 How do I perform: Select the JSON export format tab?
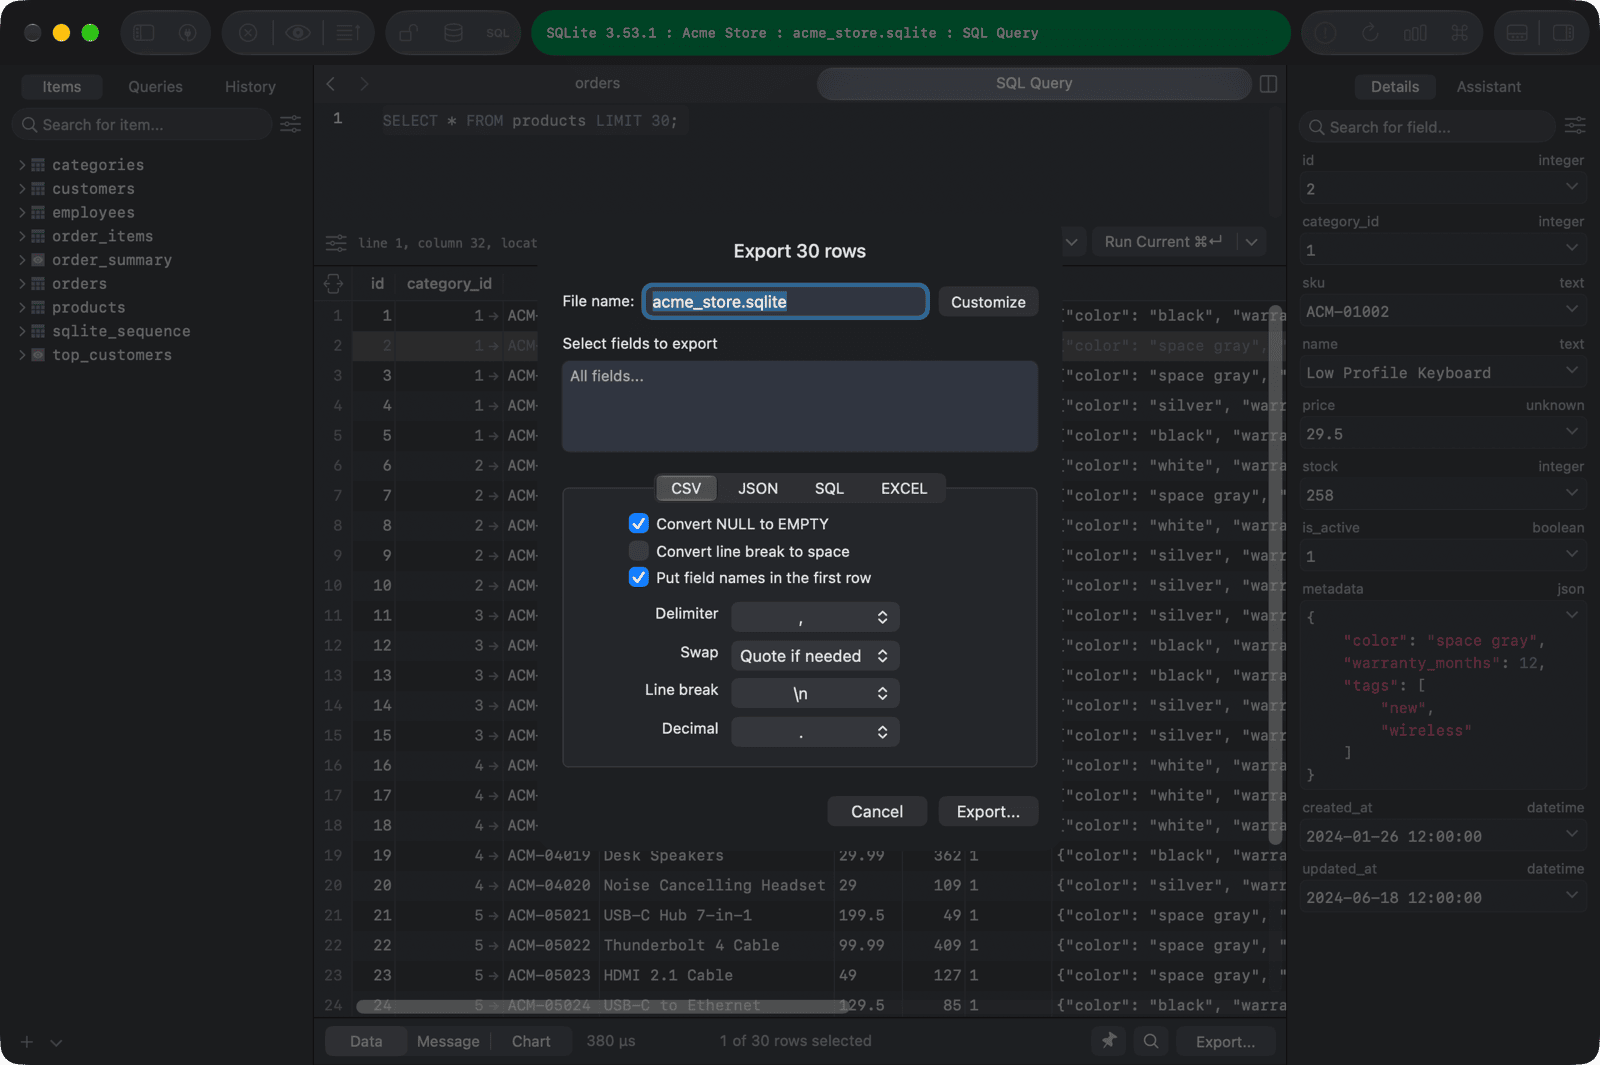[x=758, y=488]
